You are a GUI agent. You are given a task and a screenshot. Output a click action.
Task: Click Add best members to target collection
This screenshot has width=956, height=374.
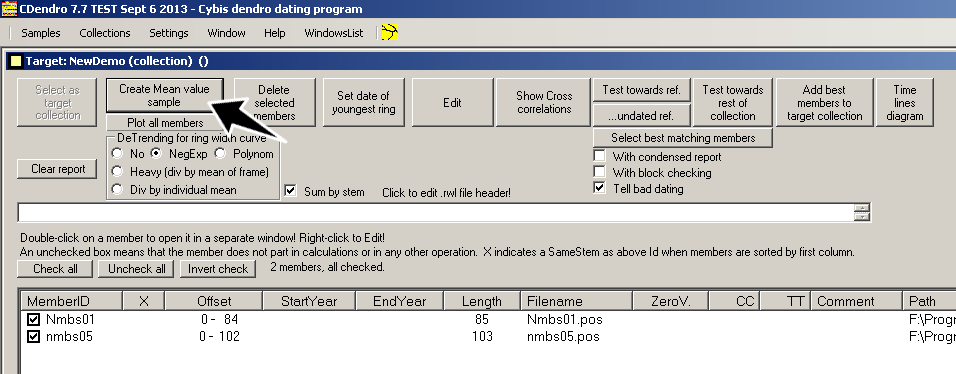tap(824, 102)
